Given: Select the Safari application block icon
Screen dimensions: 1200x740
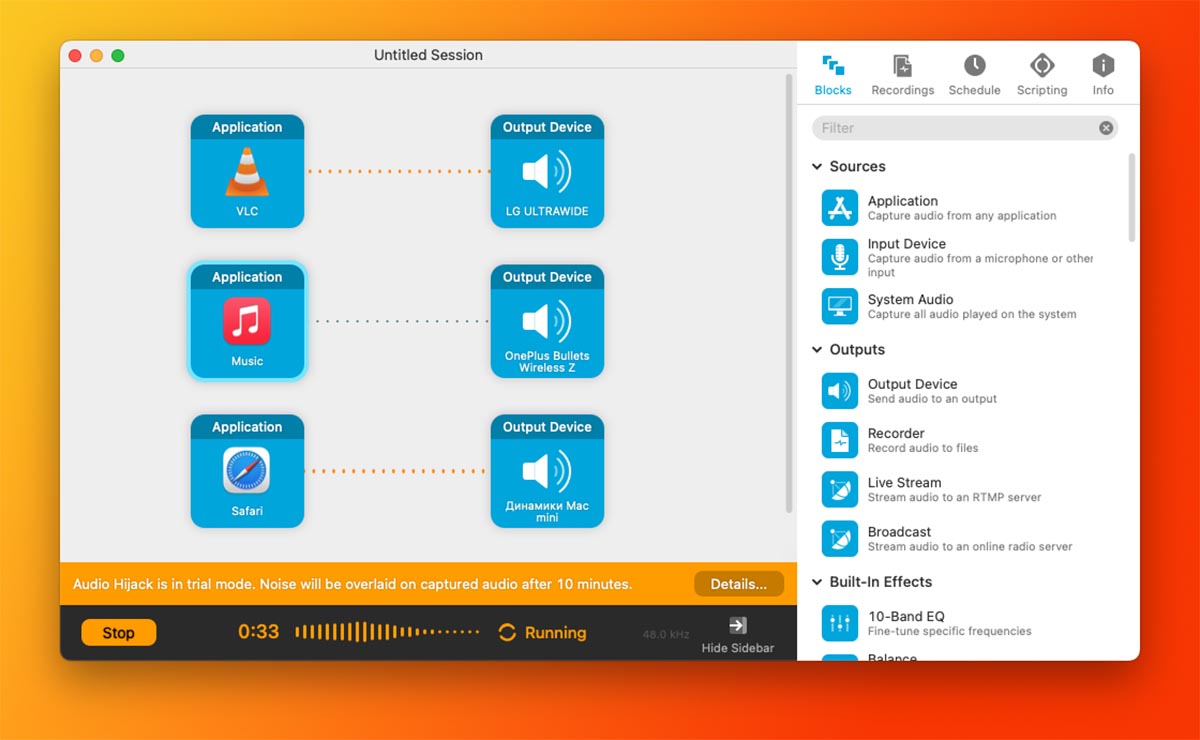Looking at the screenshot, I should pyautogui.click(x=247, y=471).
